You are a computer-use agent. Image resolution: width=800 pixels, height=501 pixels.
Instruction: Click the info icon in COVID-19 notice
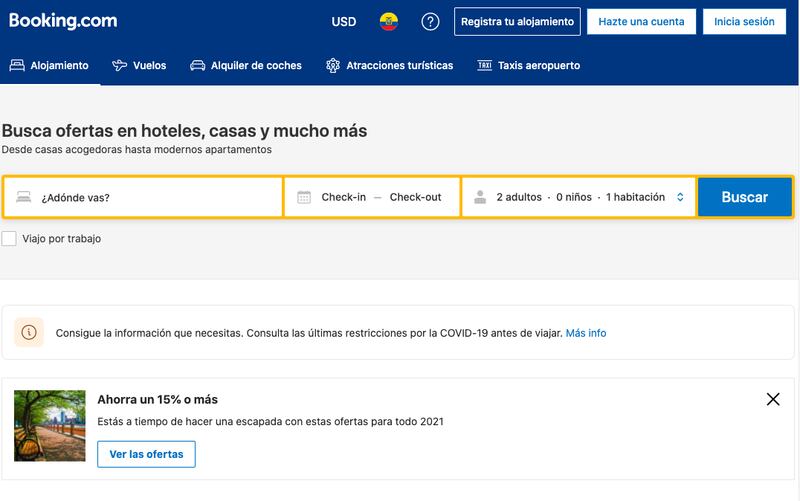(x=29, y=333)
